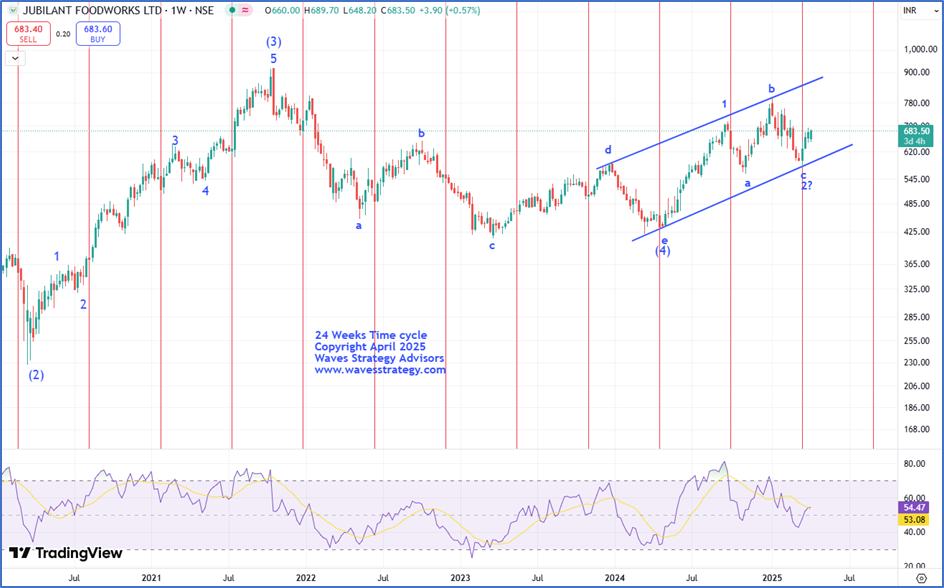Click the 2022 label on time axis
The height and width of the screenshot is (588, 944).
coord(306,578)
